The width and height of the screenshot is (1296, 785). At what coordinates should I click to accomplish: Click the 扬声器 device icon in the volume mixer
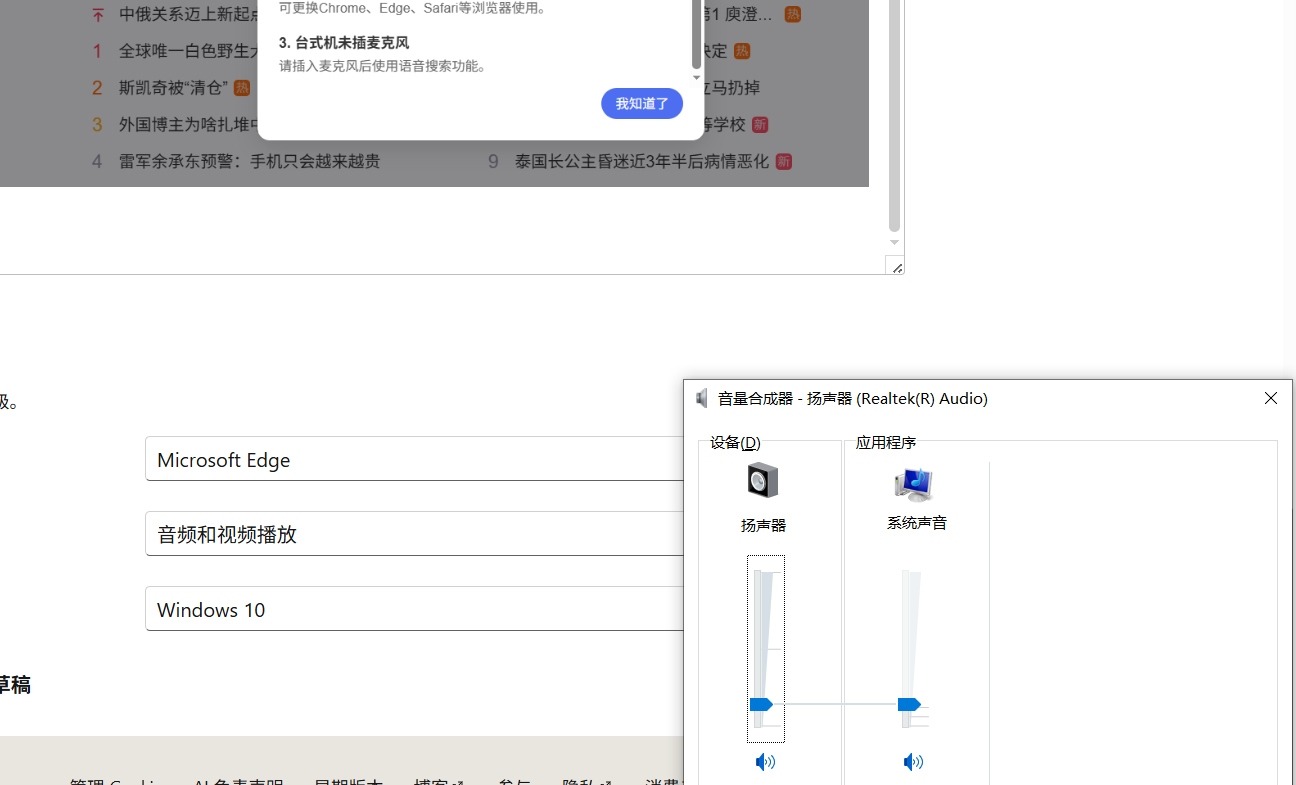point(763,481)
